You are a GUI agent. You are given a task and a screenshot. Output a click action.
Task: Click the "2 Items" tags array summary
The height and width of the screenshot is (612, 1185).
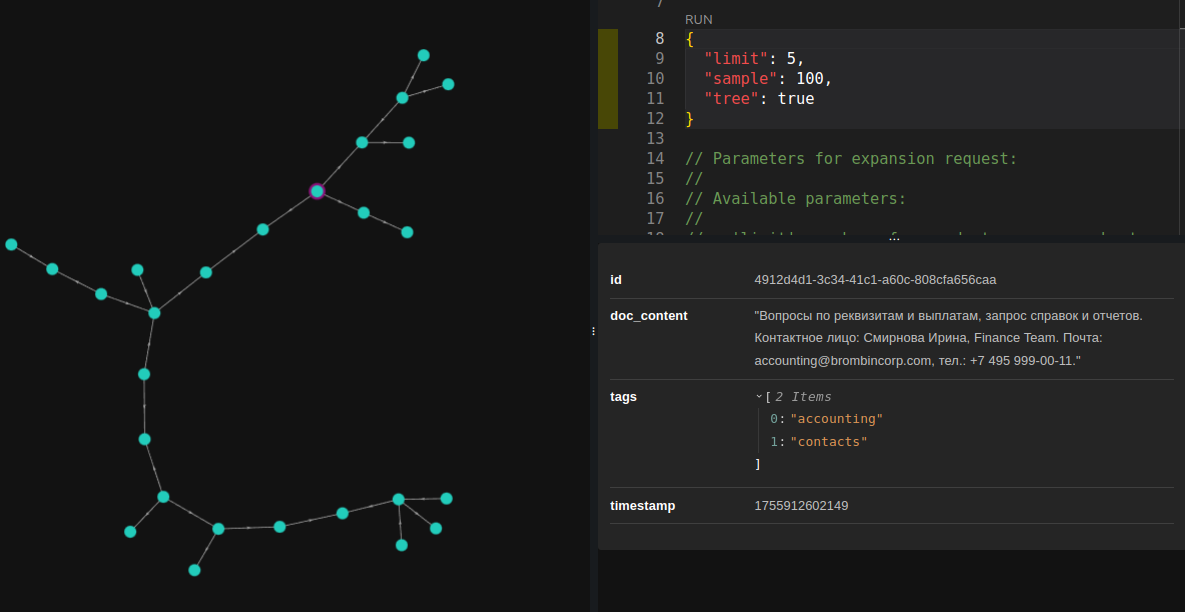tap(802, 397)
